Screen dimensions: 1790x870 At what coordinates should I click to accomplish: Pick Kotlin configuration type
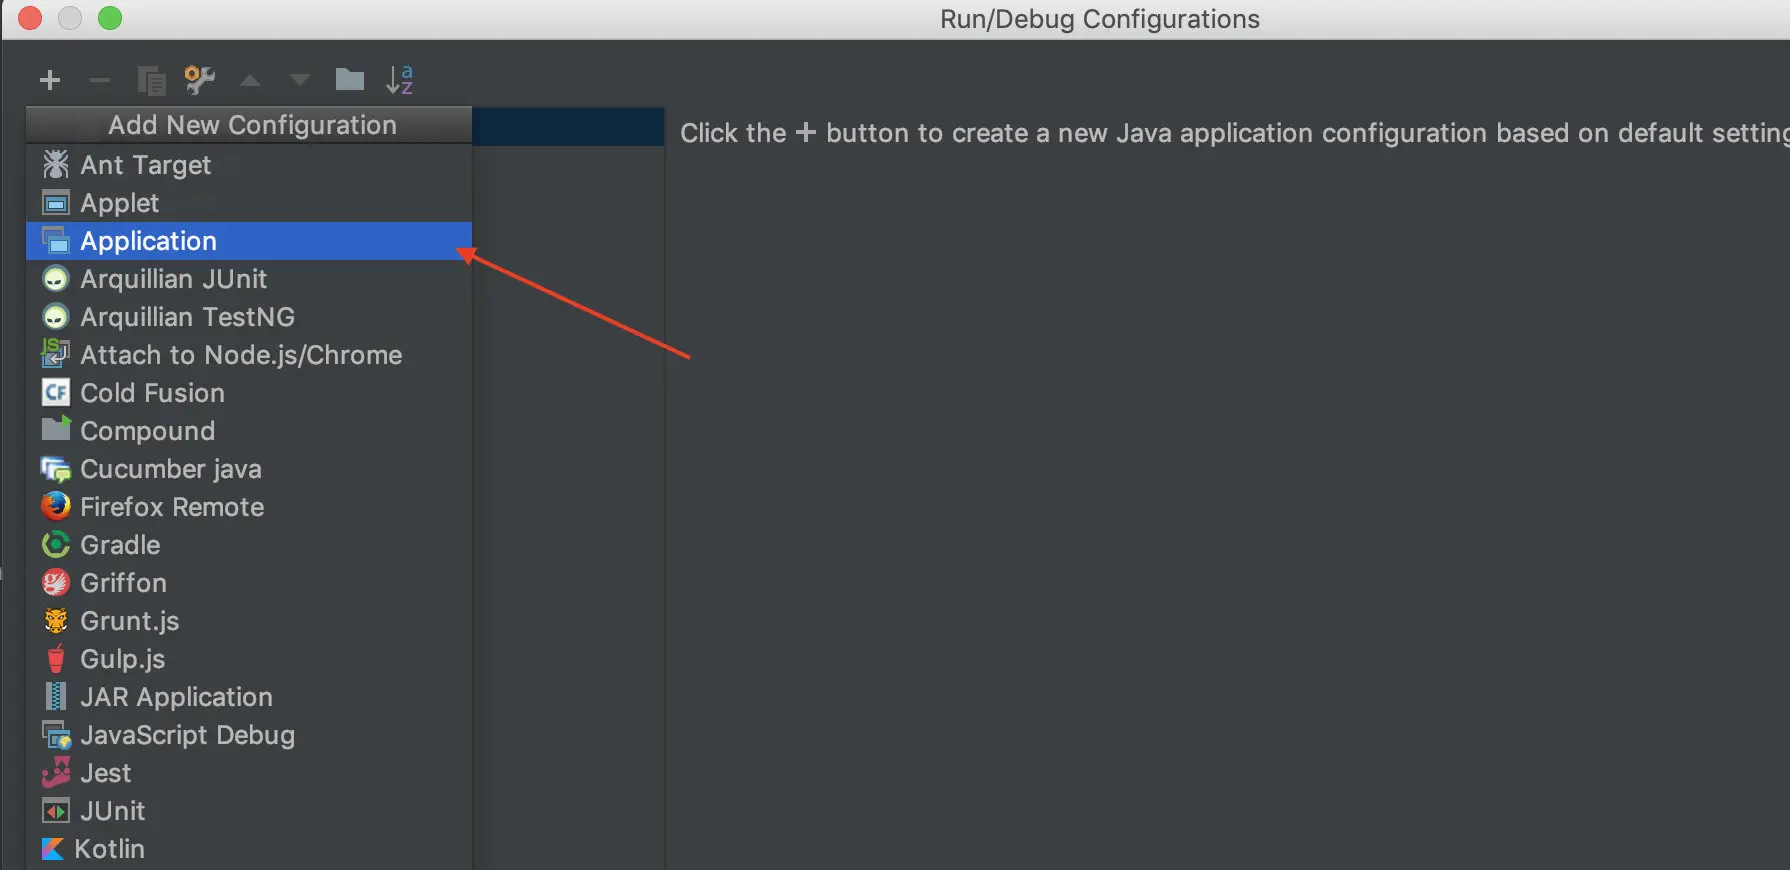pyautogui.click(x=249, y=849)
